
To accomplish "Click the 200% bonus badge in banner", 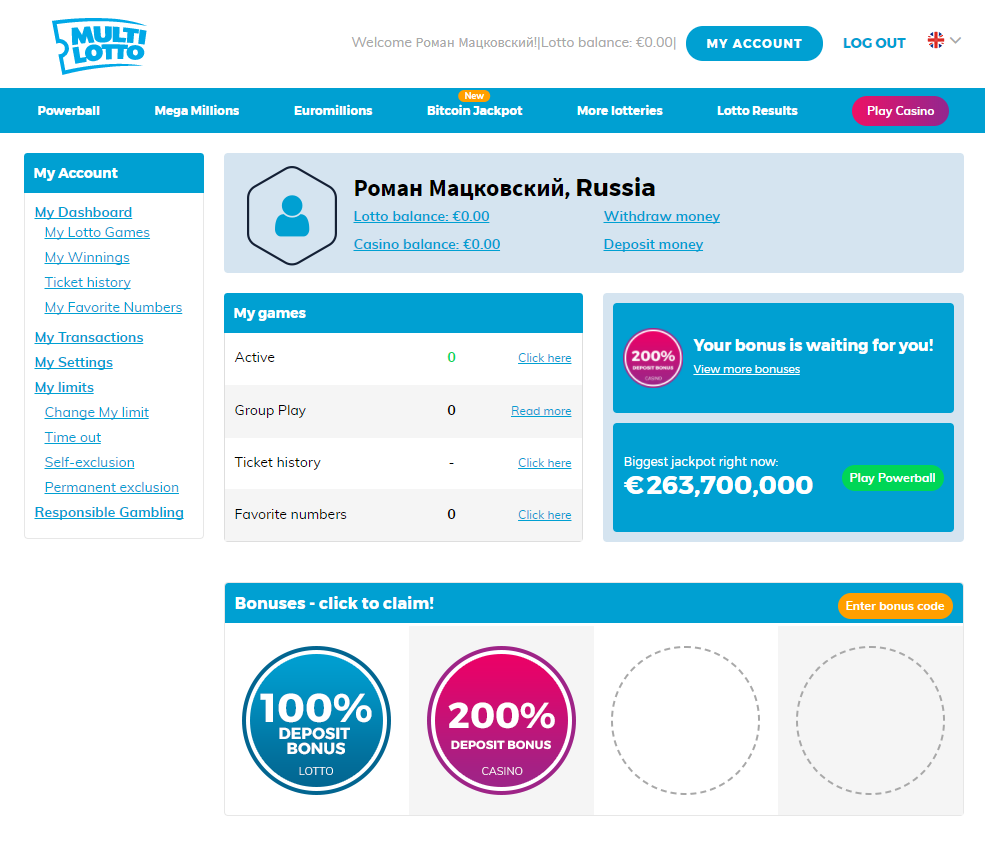I will coord(653,358).
